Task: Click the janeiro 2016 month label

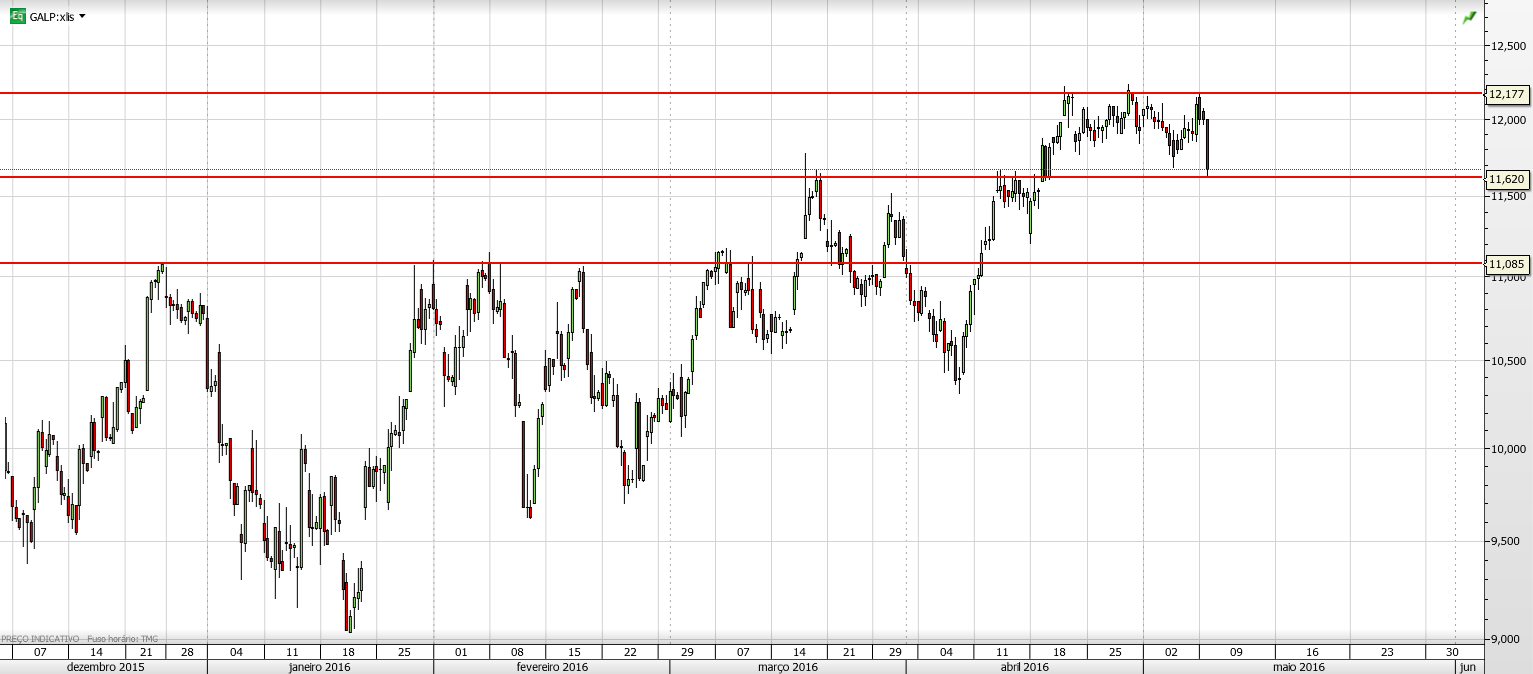Action: point(319,666)
